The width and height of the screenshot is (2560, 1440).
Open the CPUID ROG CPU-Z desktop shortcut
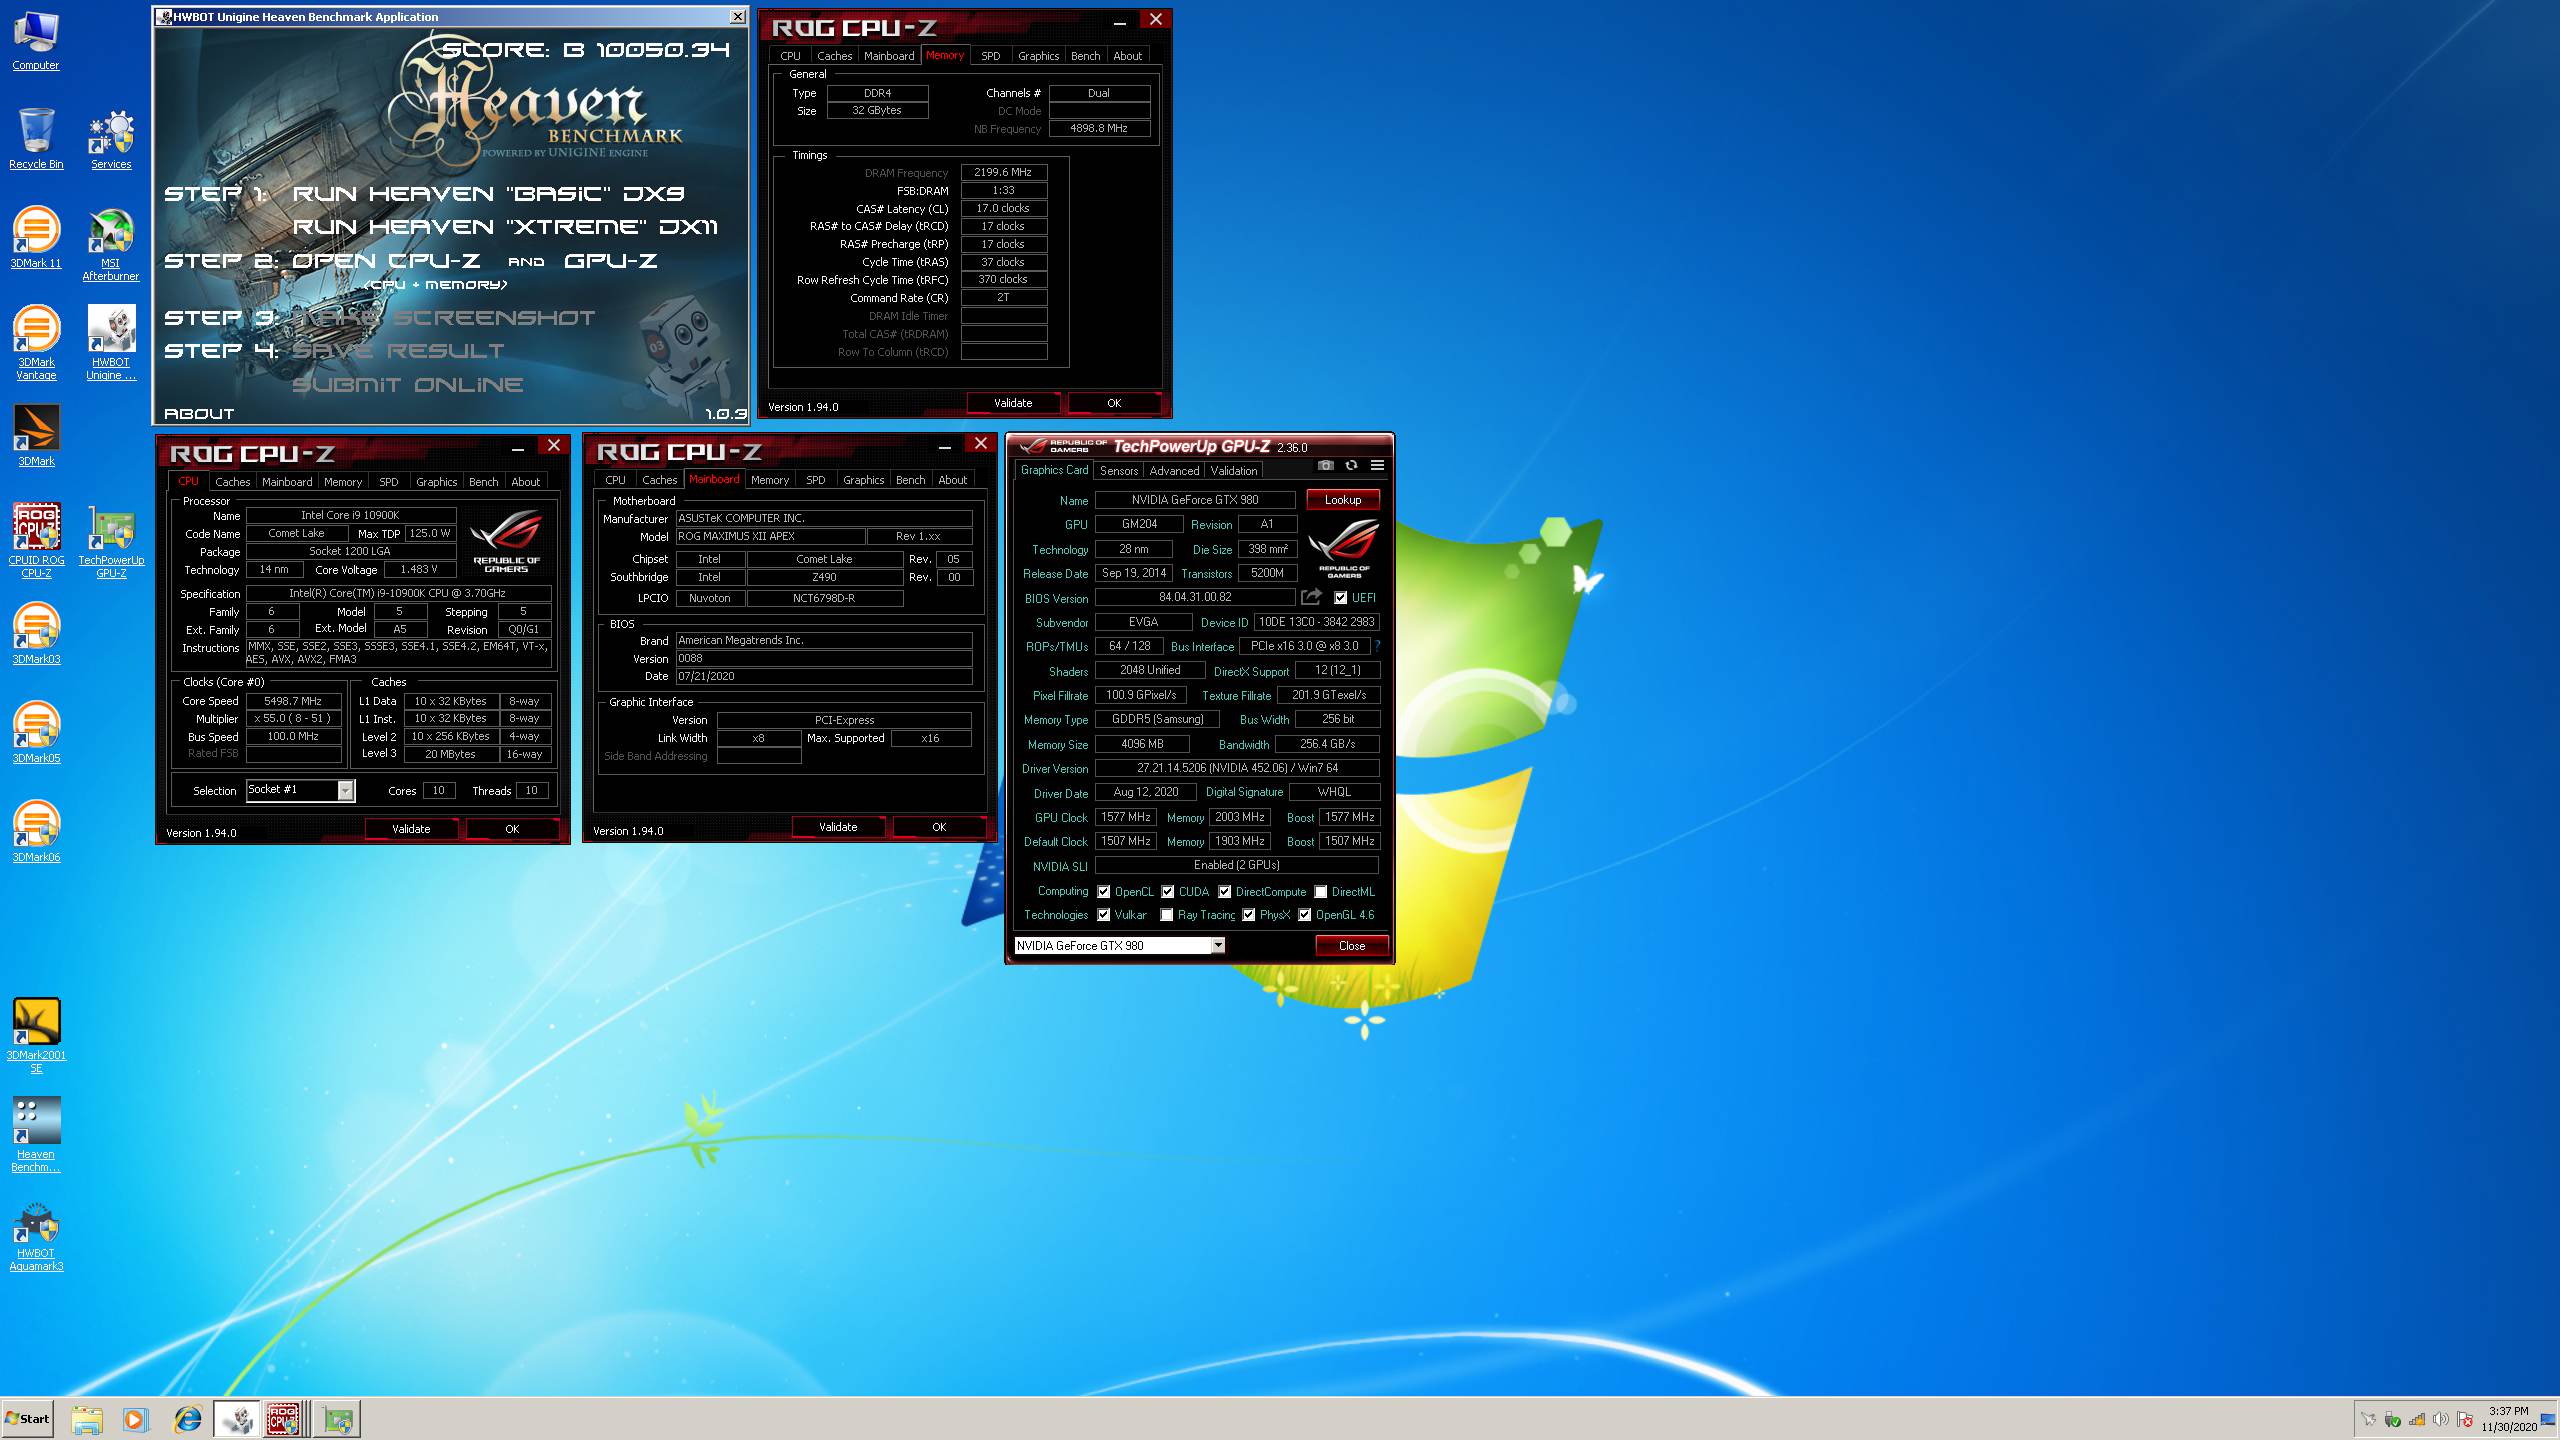36,540
